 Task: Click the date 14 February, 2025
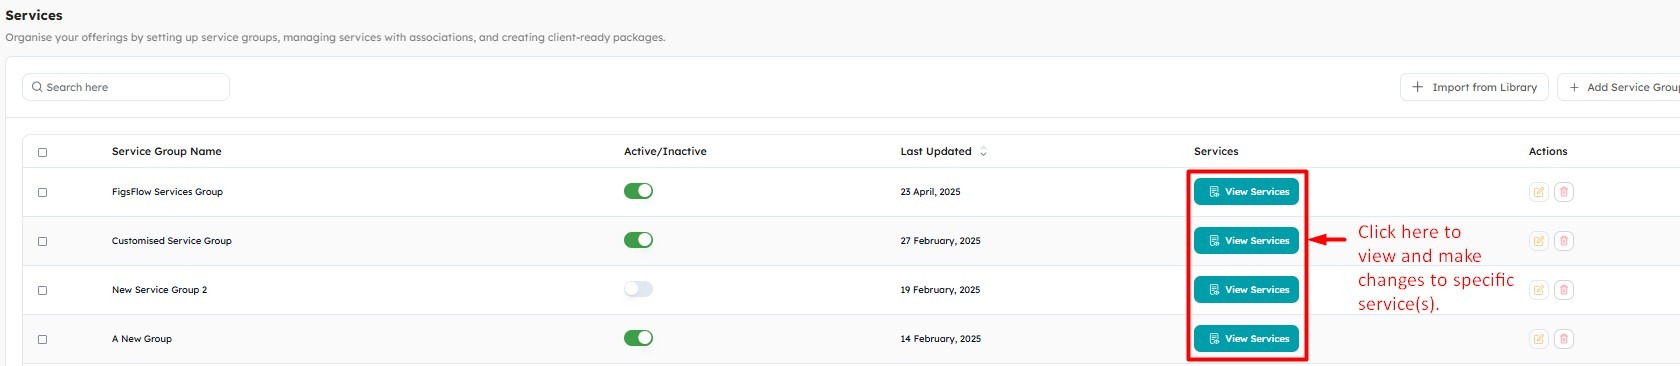(x=940, y=338)
